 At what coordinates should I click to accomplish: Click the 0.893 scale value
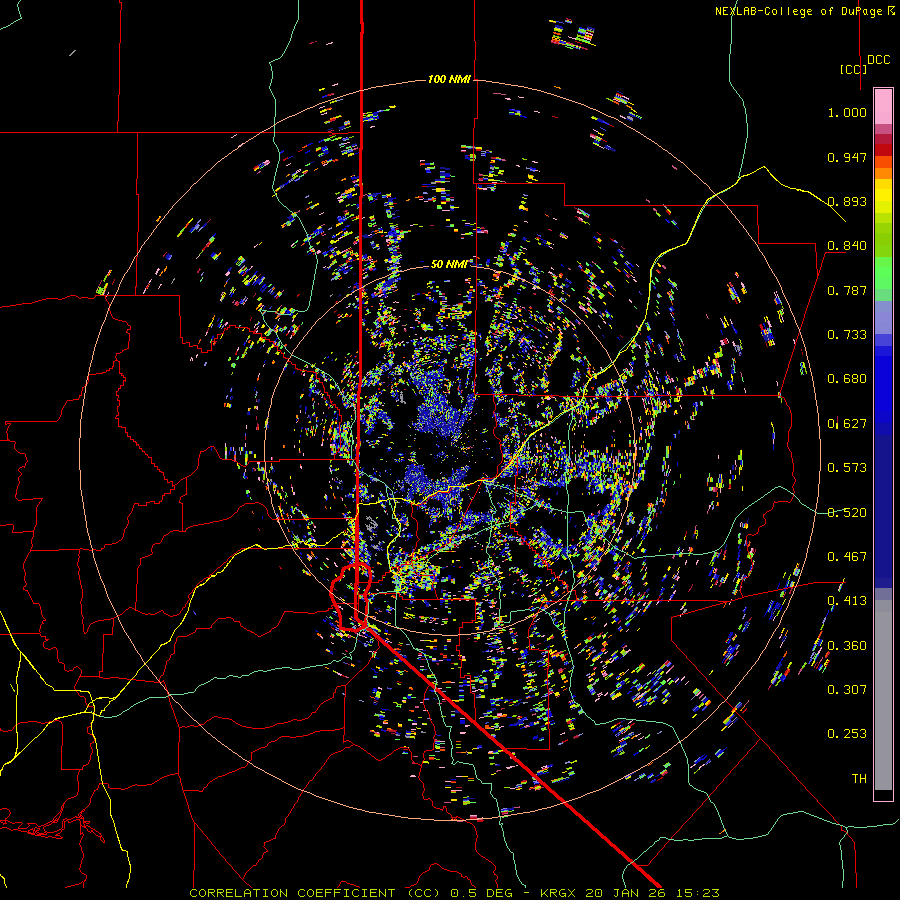coord(847,201)
